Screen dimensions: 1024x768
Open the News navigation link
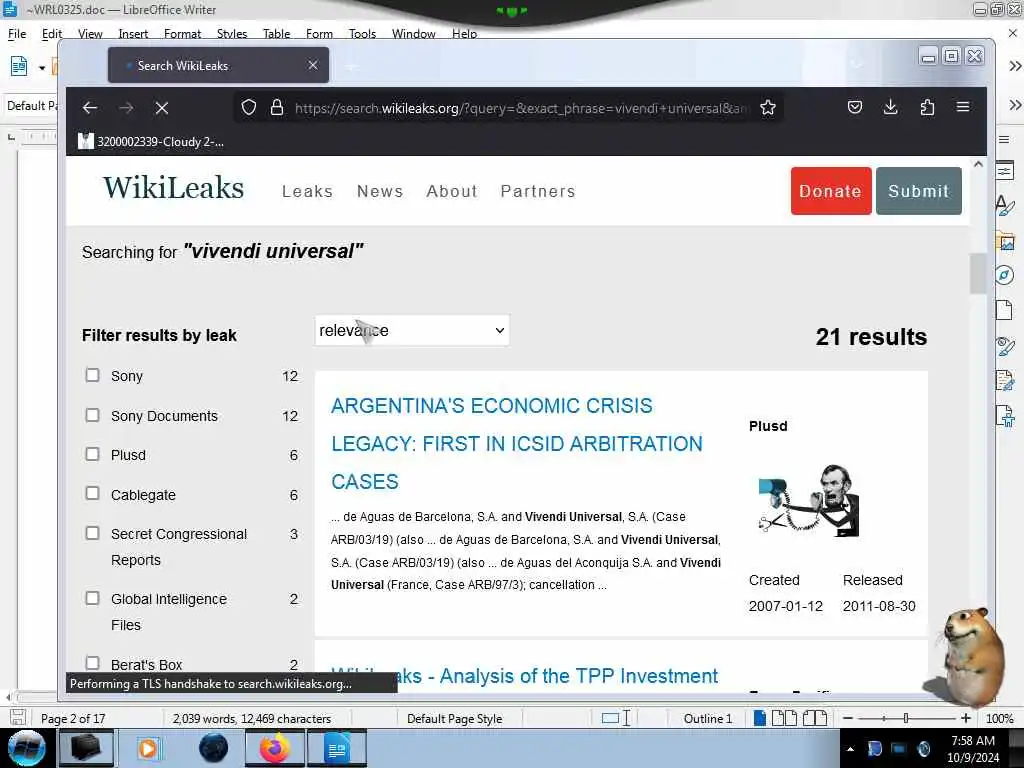380,191
